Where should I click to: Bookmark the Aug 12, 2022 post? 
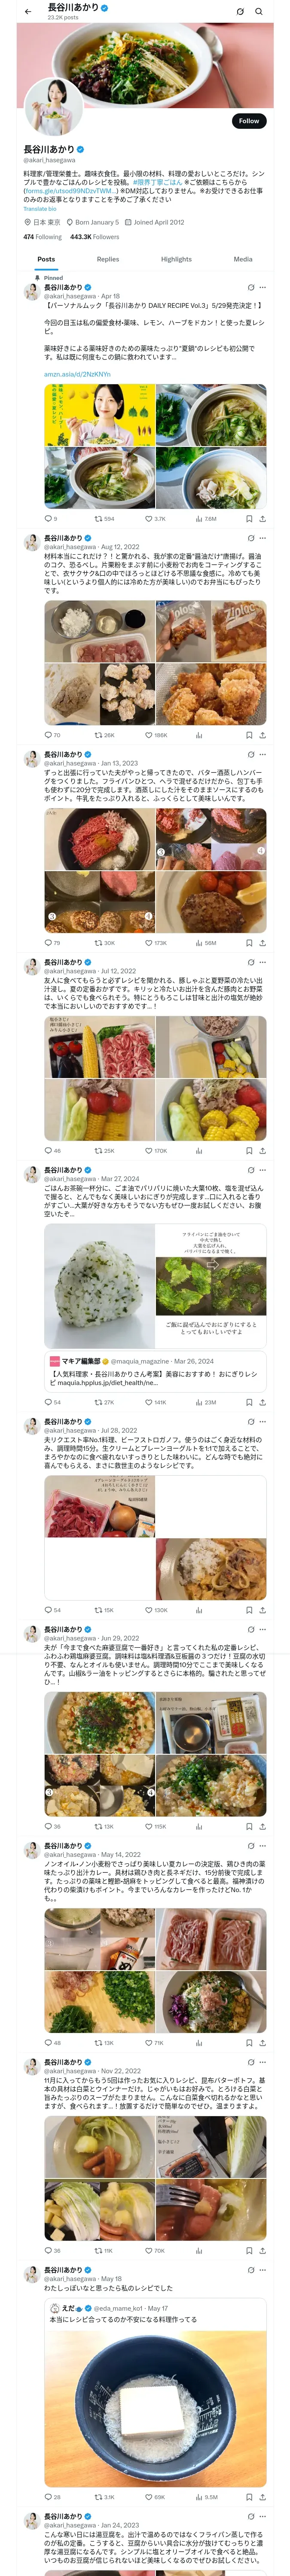point(249,735)
